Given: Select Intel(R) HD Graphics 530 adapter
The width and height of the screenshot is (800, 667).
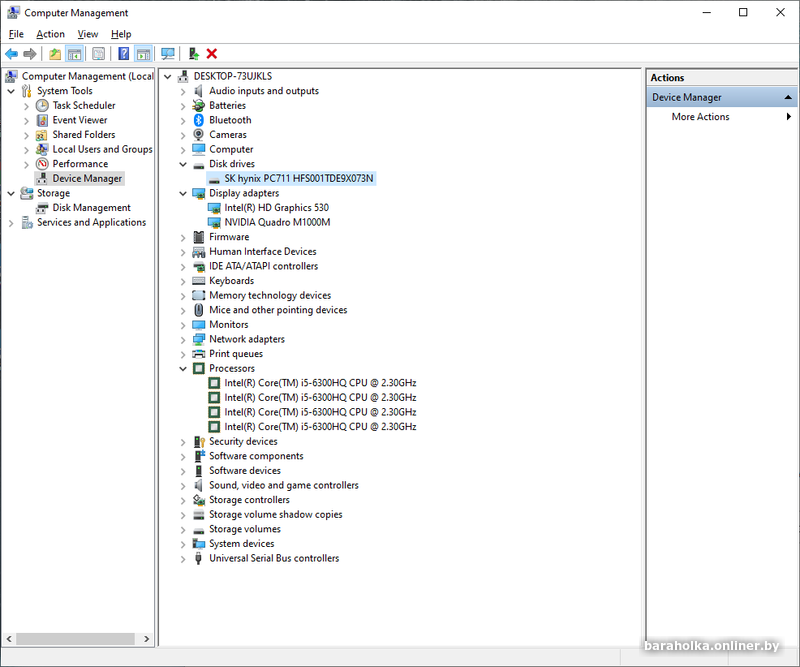Looking at the screenshot, I should point(277,208).
